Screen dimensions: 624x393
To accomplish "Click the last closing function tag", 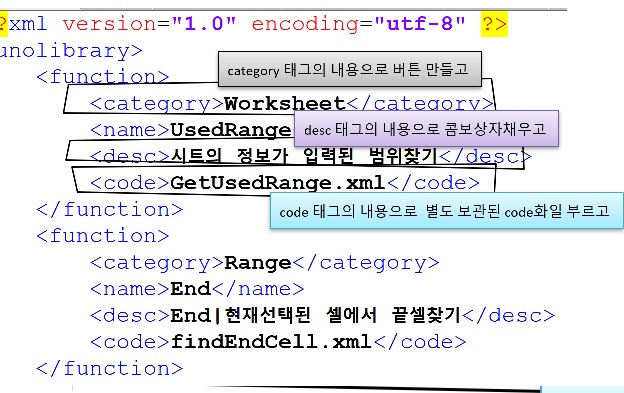I will [109, 368].
